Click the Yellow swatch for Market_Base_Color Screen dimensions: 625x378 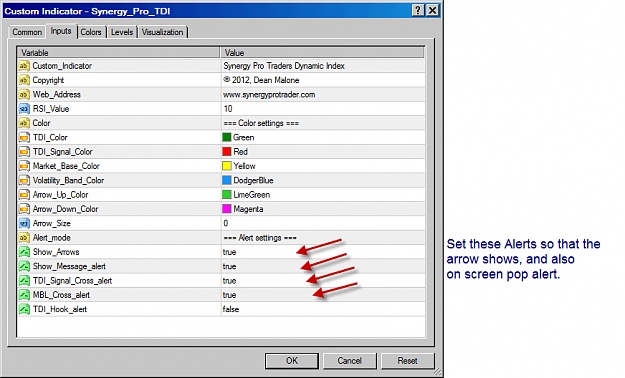(227, 166)
